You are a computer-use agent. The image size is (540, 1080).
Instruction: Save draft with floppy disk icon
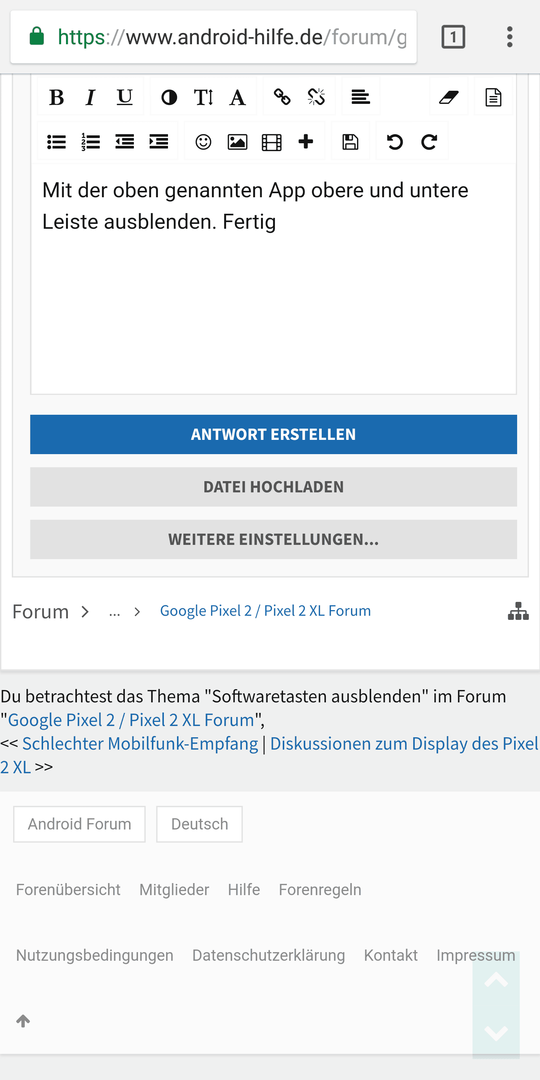click(350, 142)
